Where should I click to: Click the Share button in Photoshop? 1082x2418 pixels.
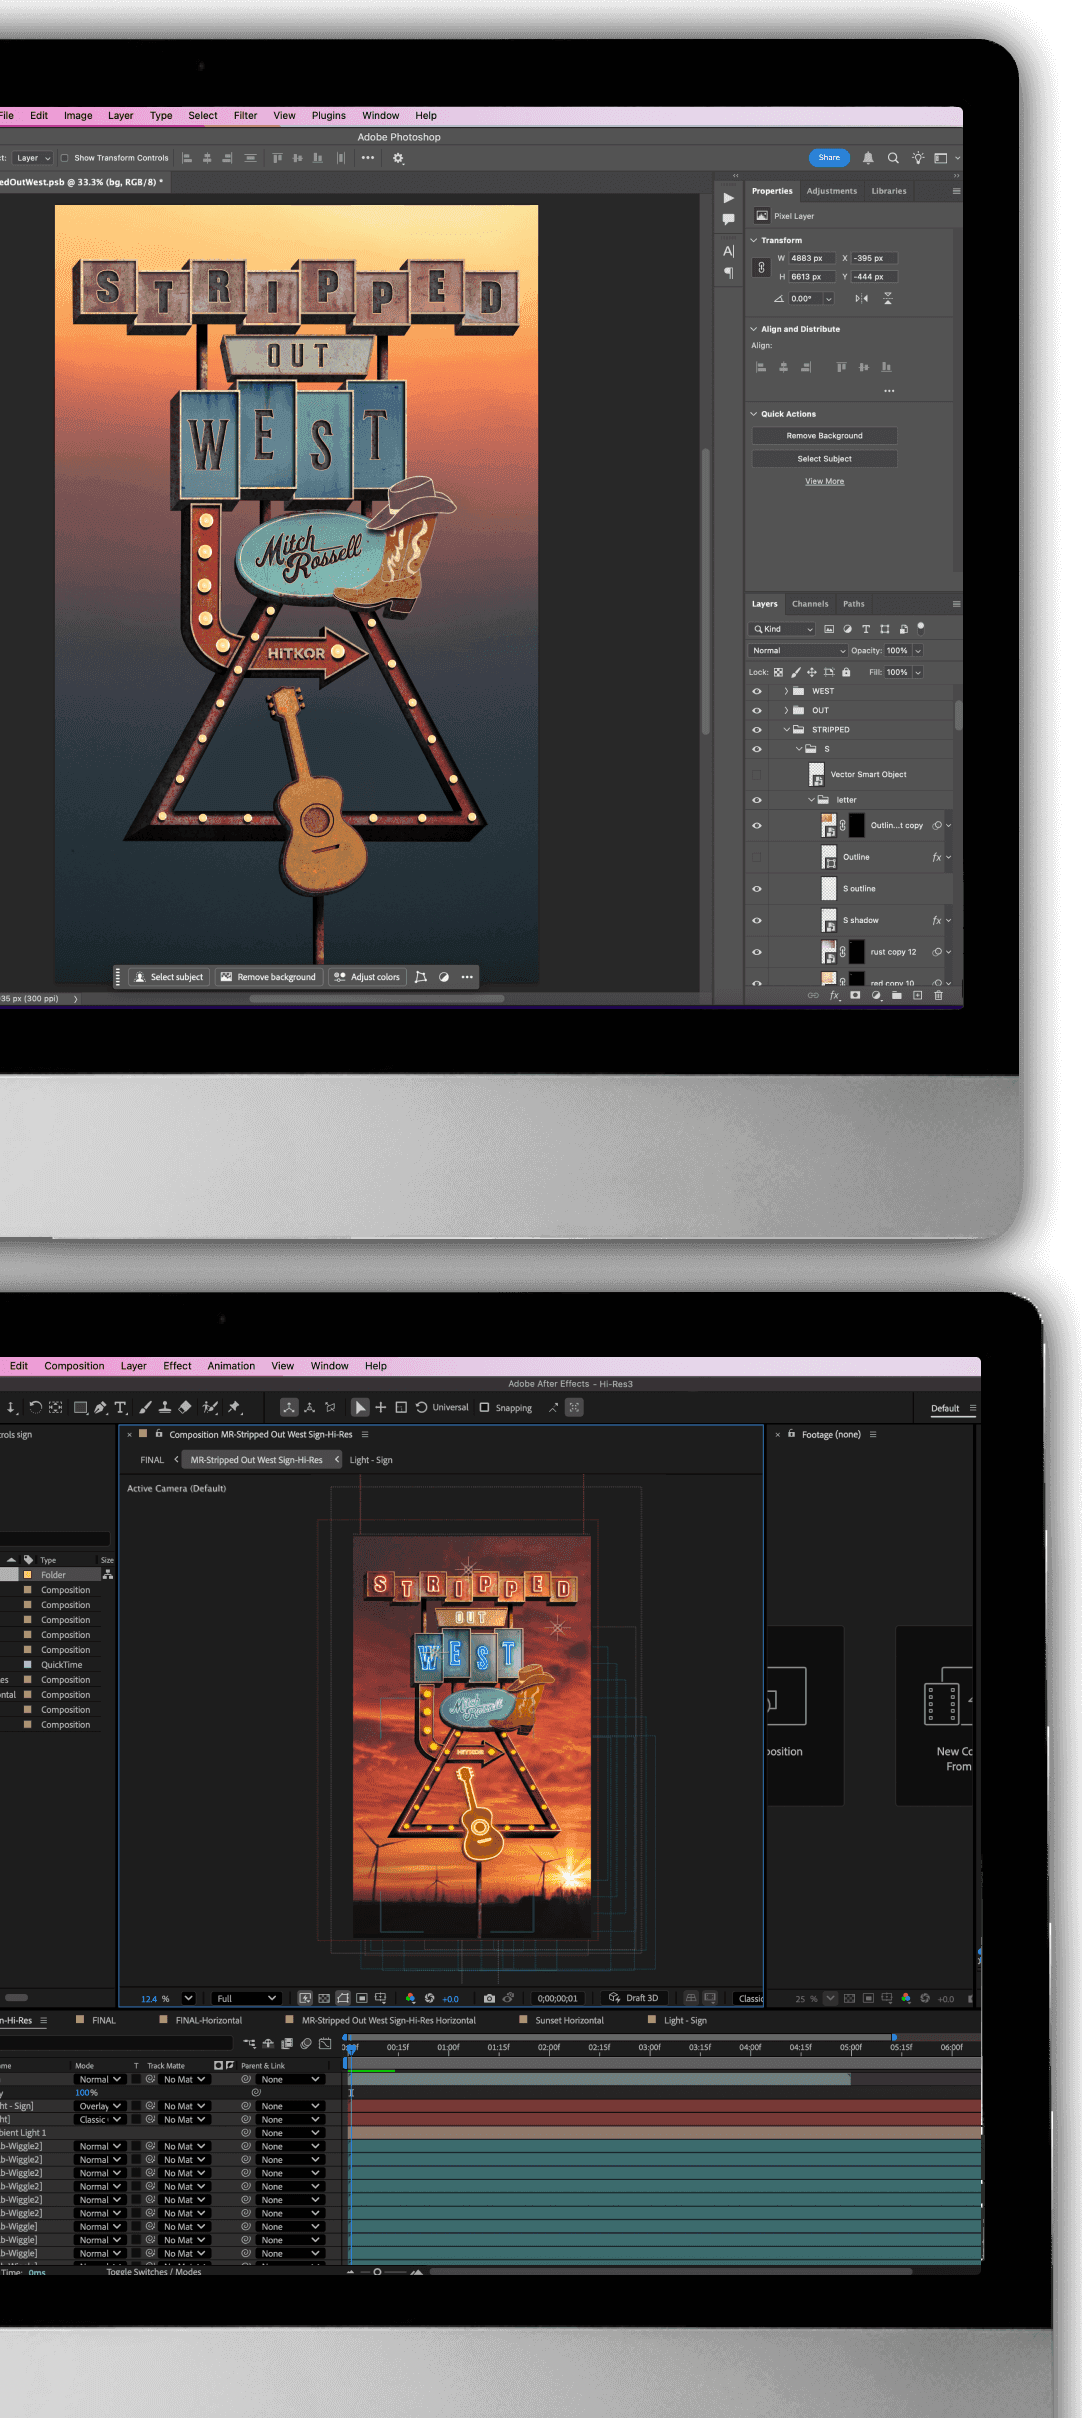pos(829,157)
